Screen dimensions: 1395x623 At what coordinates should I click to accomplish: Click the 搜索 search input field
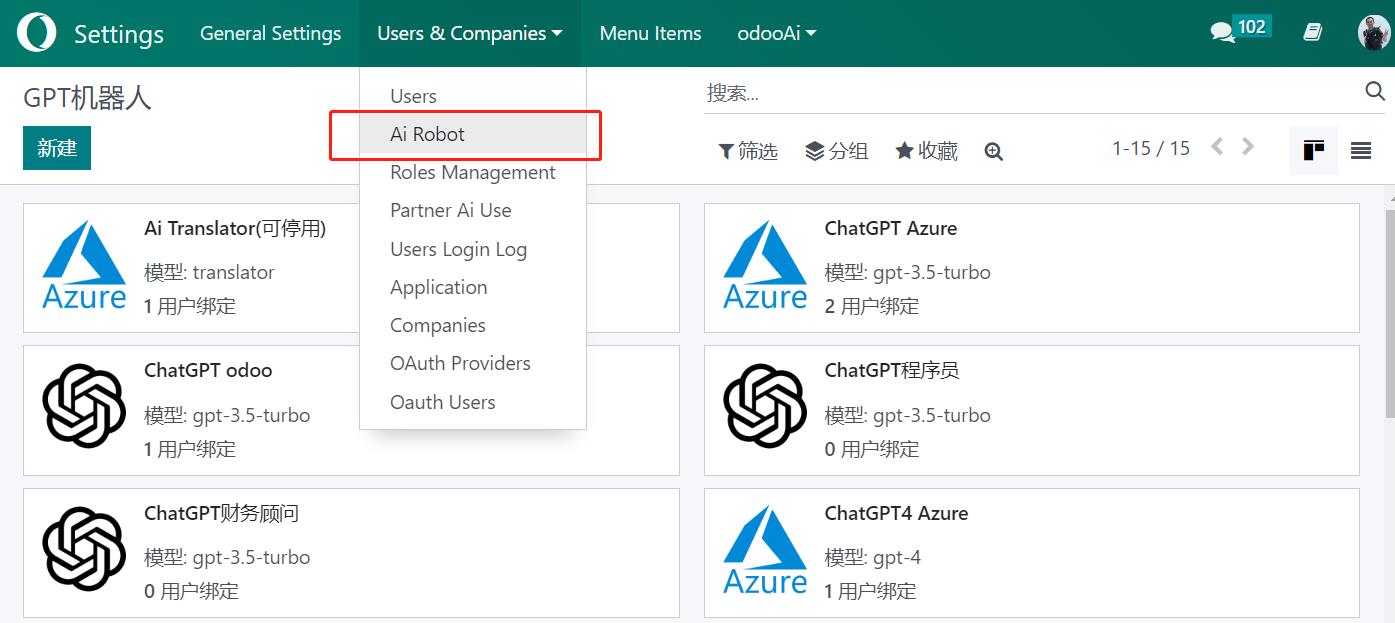(x=1030, y=93)
